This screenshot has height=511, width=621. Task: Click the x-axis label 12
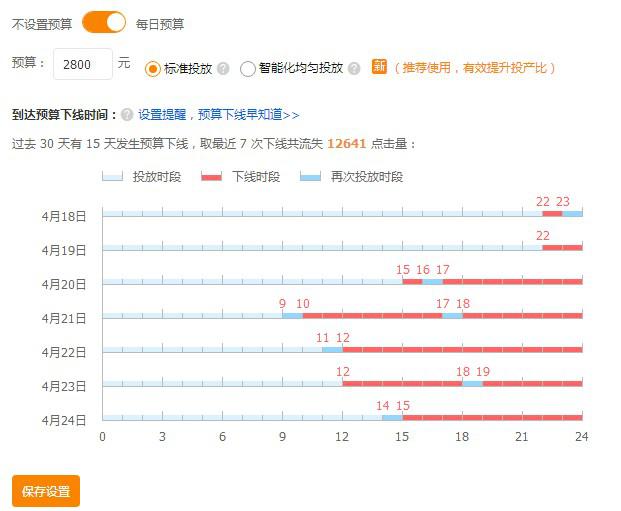[342, 437]
